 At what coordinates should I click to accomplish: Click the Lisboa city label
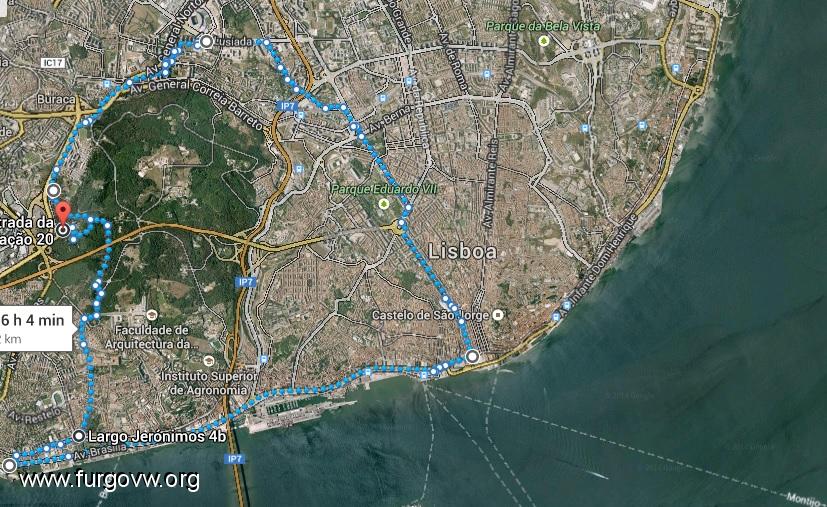point(462,251)
